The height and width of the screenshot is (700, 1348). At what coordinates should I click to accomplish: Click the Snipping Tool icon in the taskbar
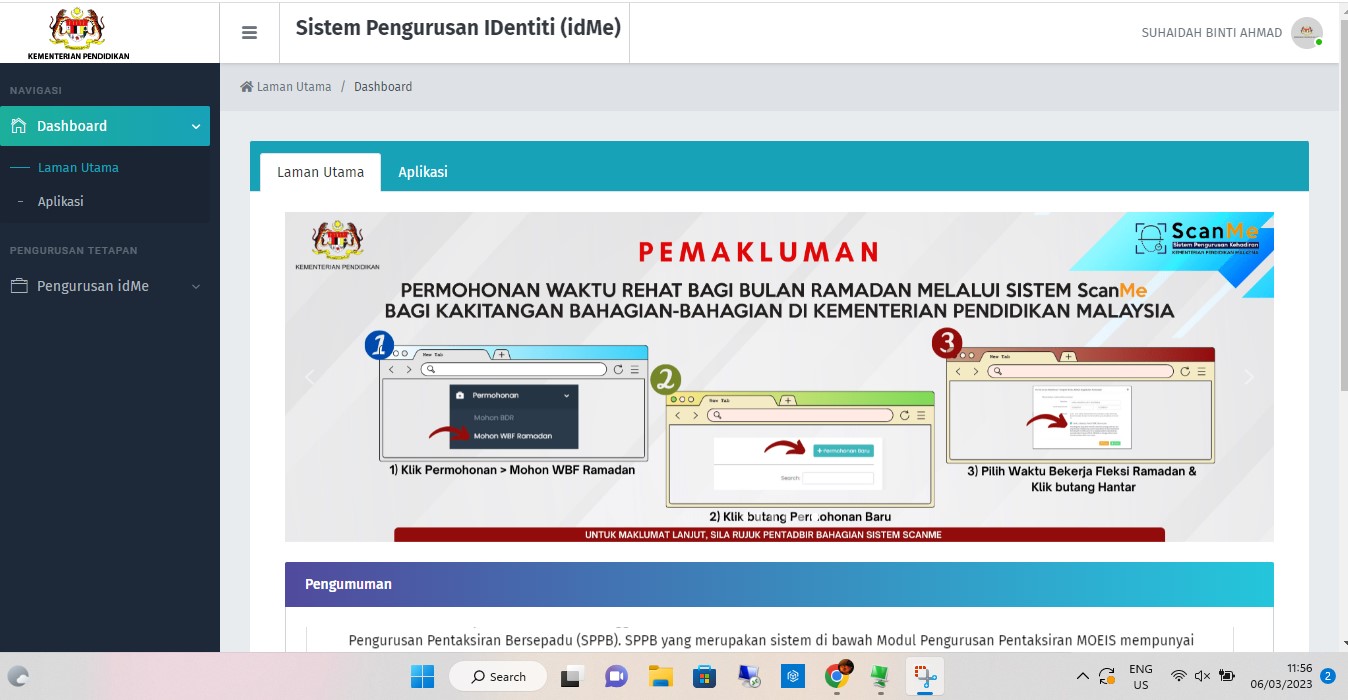point(926,677)
